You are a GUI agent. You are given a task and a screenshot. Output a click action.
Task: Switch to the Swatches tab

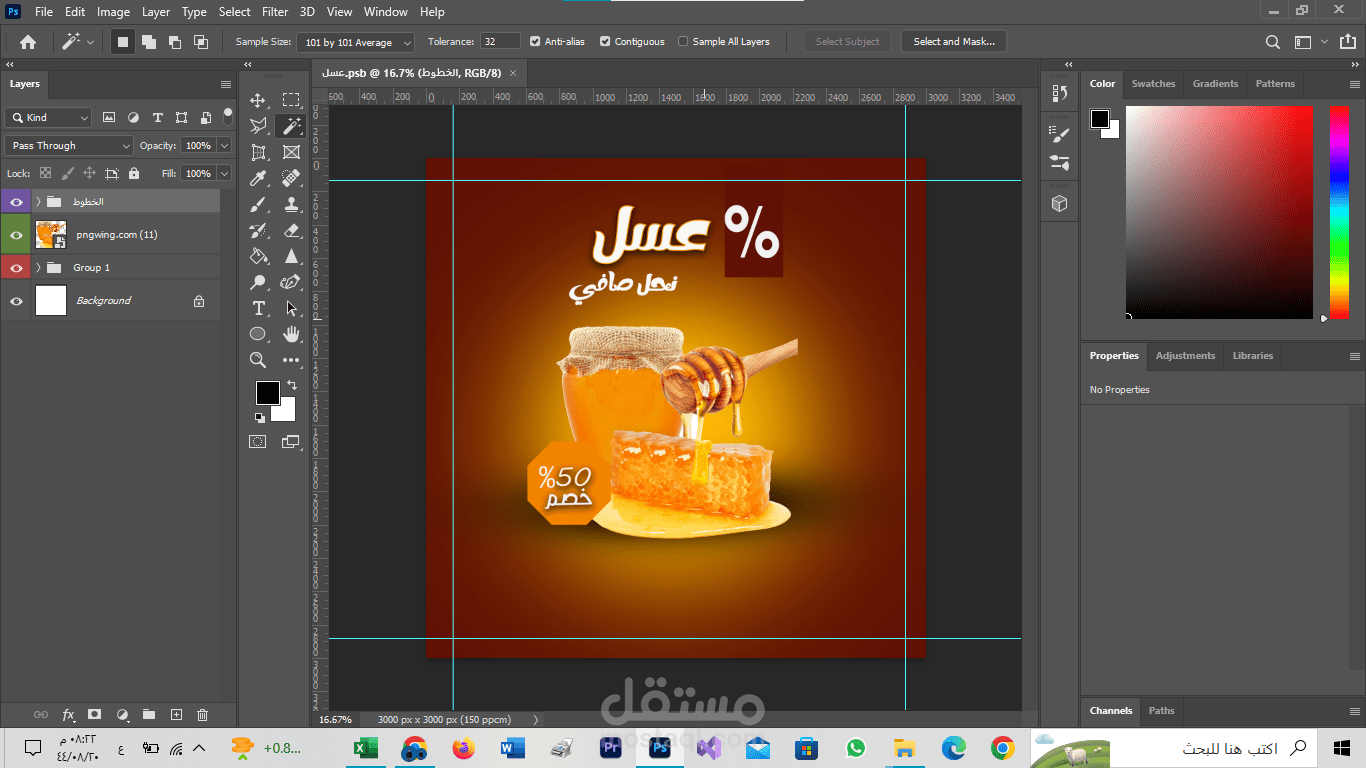[x=1153, y=84]
